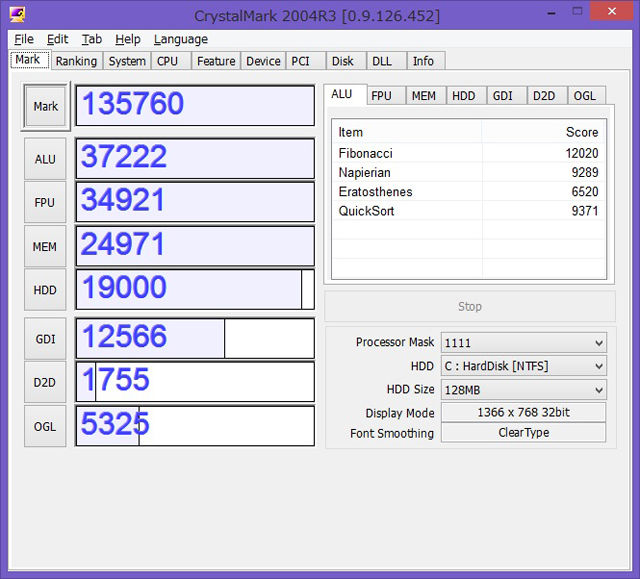
Task: Switch to the Feature tab
Action: (x=216, y=61)
